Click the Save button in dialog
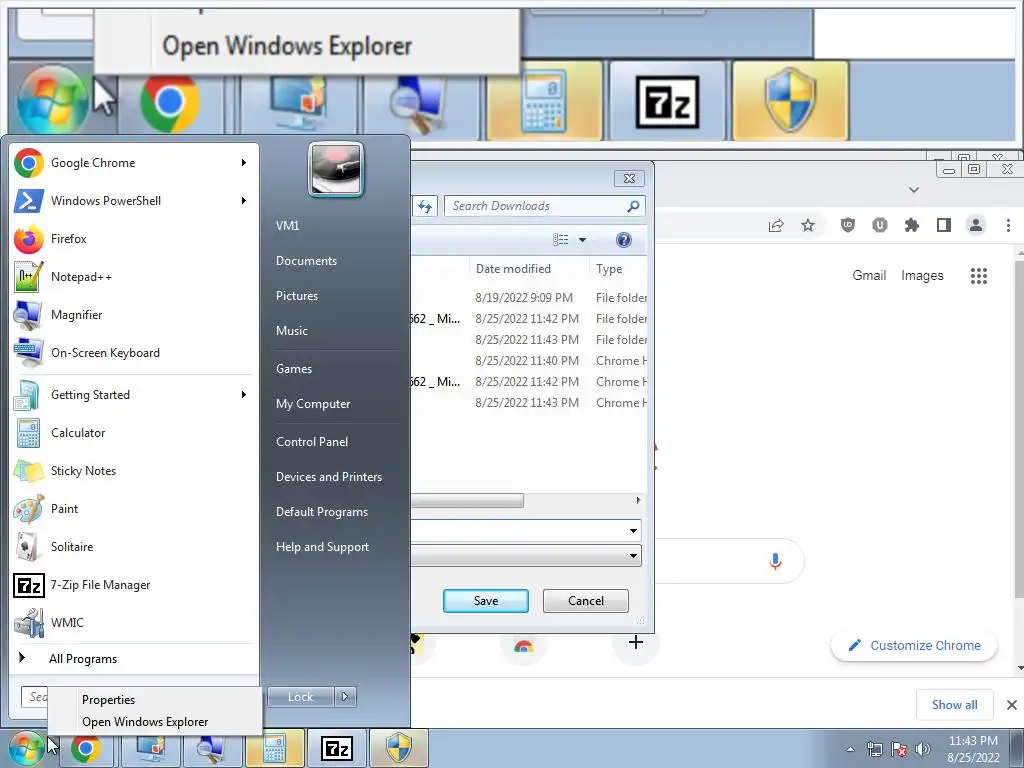The height and width of the screenshot is (768, 1024). pyautogui.click(x=486, y=601)
